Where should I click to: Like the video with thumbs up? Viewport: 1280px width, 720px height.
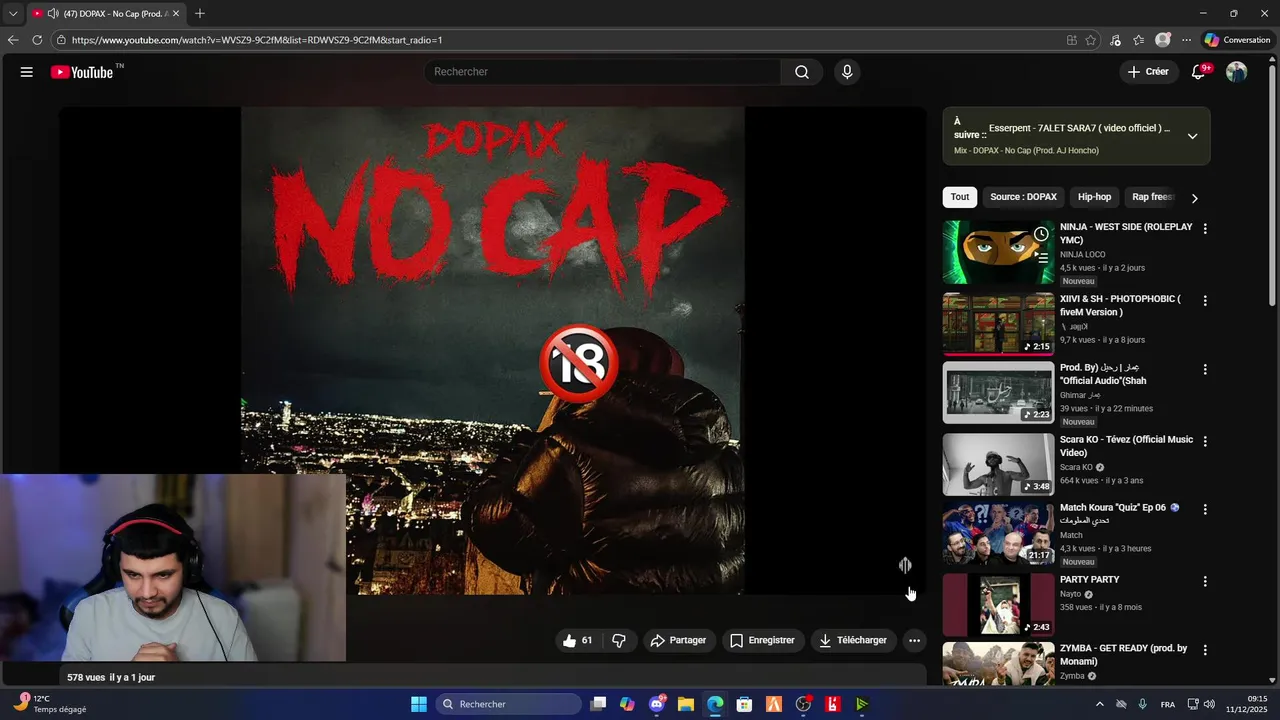click(x=579, y=641)
